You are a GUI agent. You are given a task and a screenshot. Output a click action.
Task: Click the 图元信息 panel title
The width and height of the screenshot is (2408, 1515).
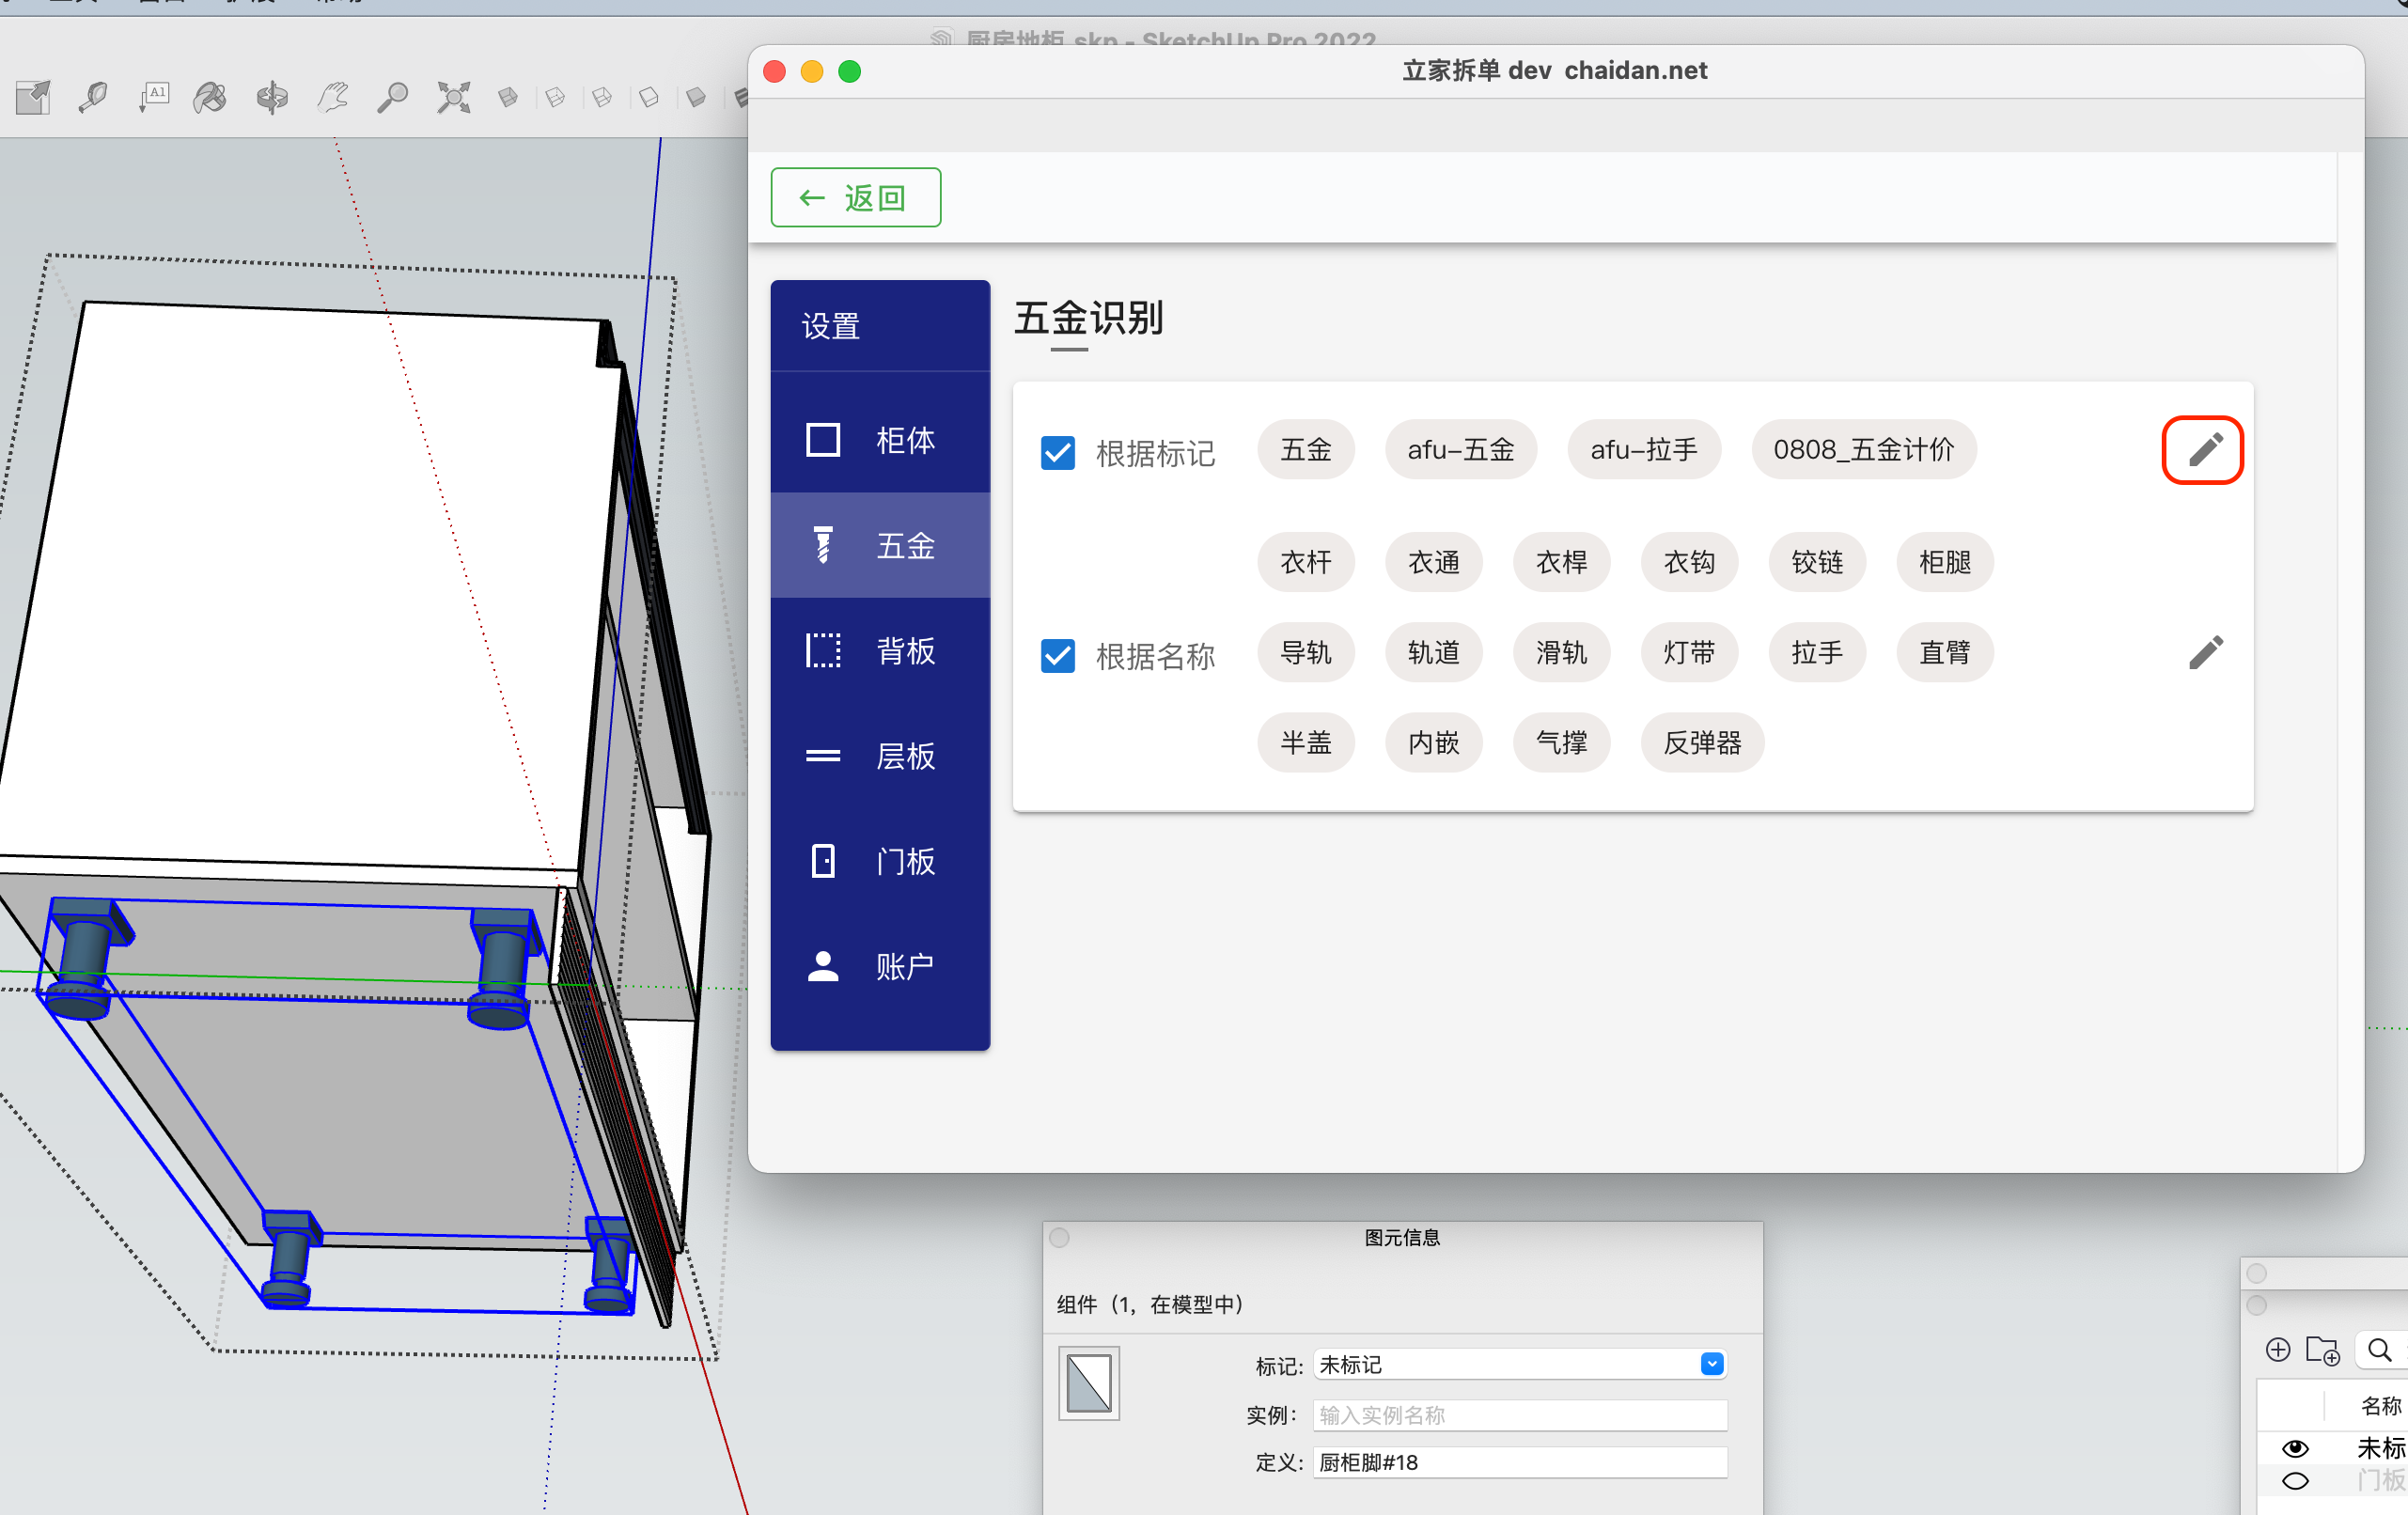click(x=1402, y=1238)
